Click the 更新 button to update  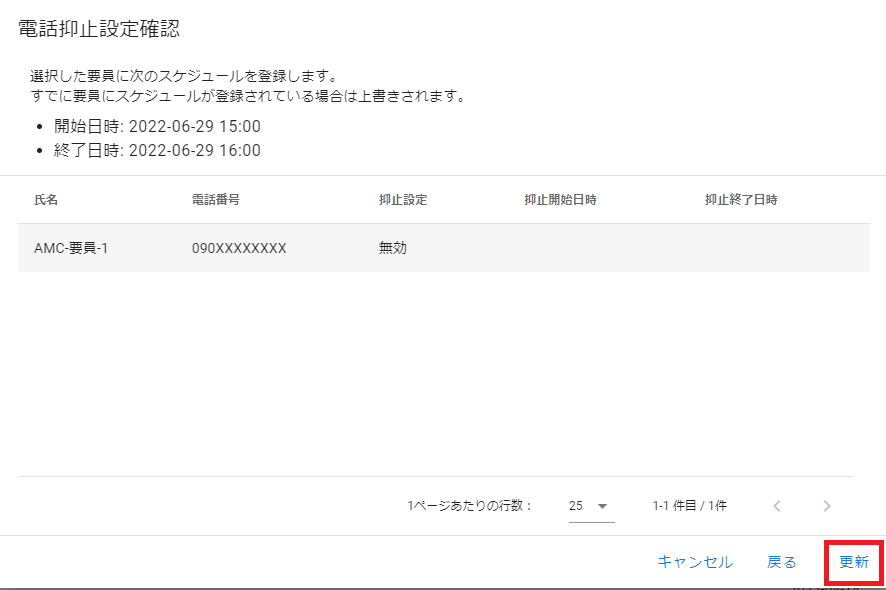click(x=853, y=562)
